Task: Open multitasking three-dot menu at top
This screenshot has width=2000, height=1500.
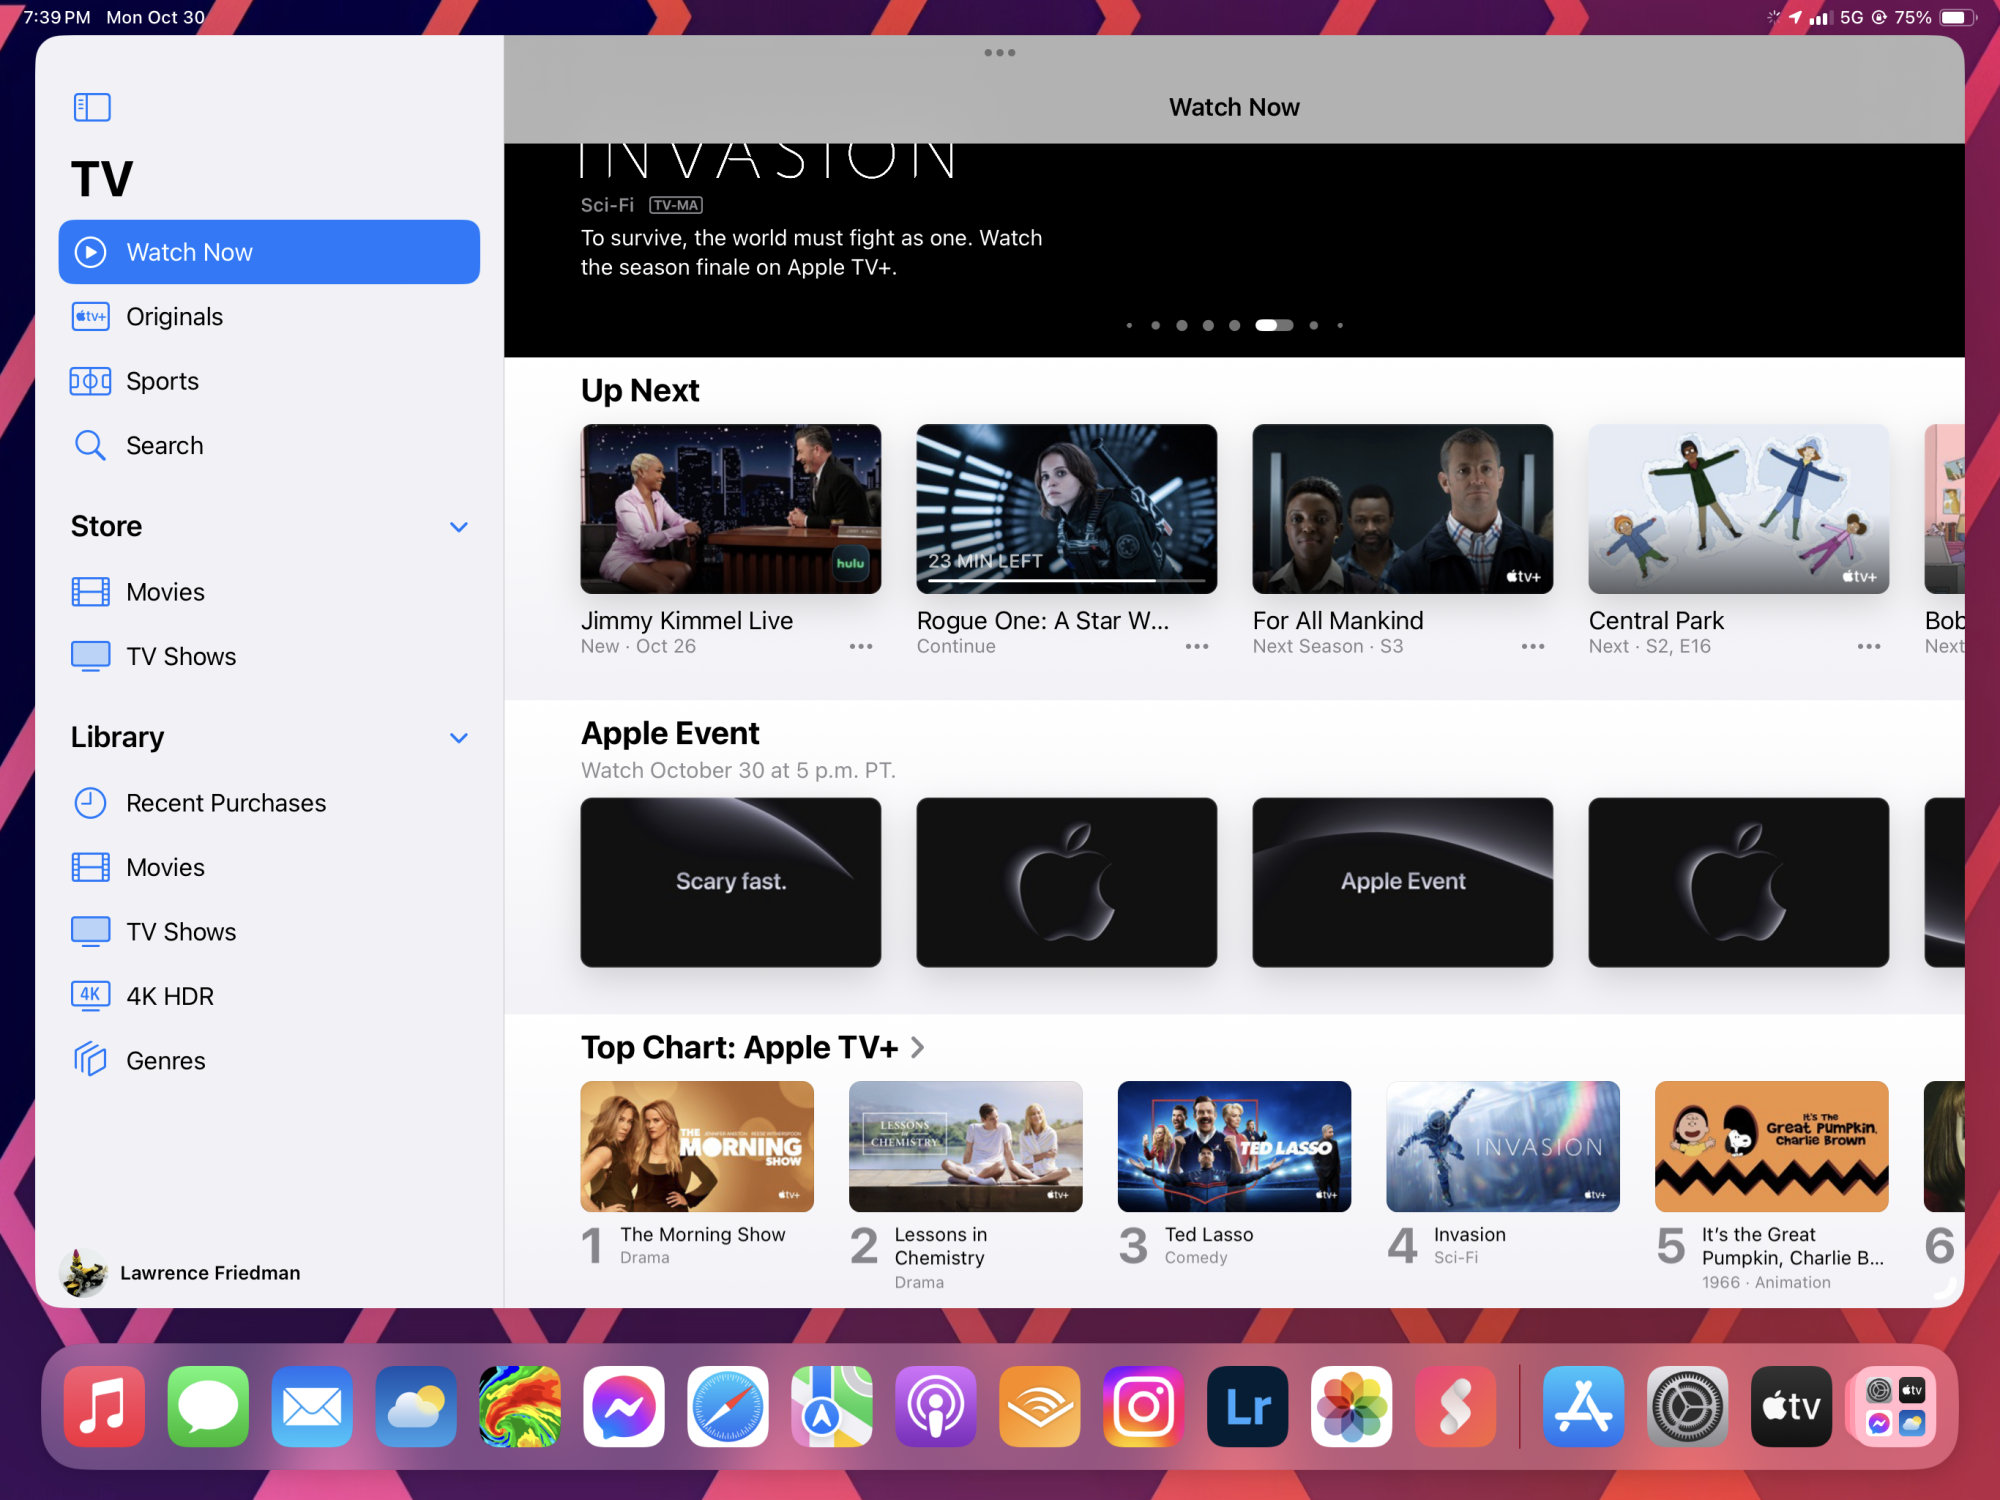Action: tap(999, 53)
